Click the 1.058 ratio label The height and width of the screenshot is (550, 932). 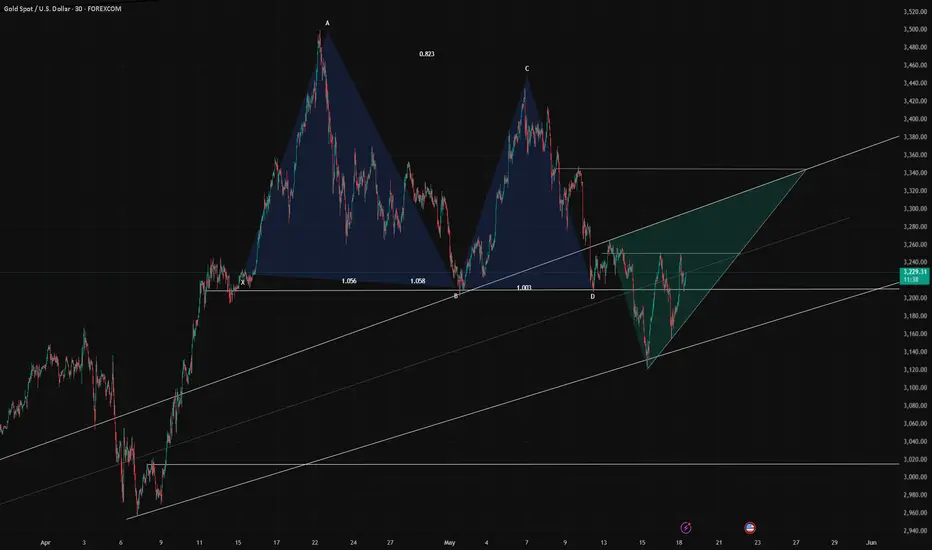(x=418, y=281)
